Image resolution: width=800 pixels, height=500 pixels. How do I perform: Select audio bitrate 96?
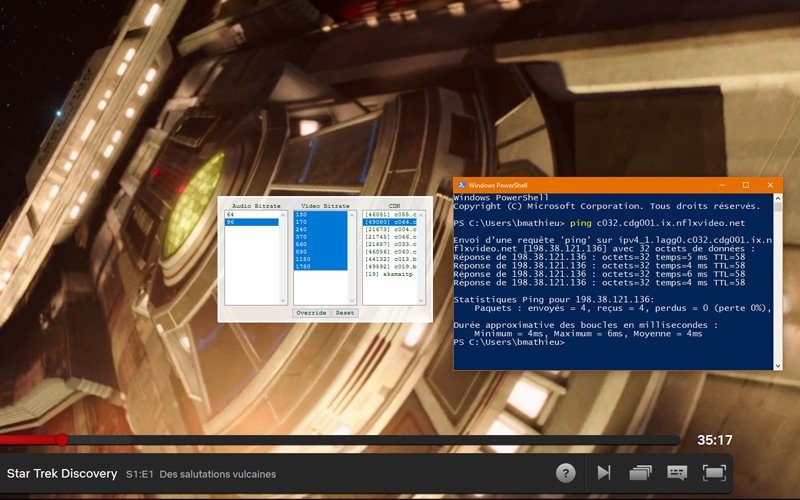(252, 222)
